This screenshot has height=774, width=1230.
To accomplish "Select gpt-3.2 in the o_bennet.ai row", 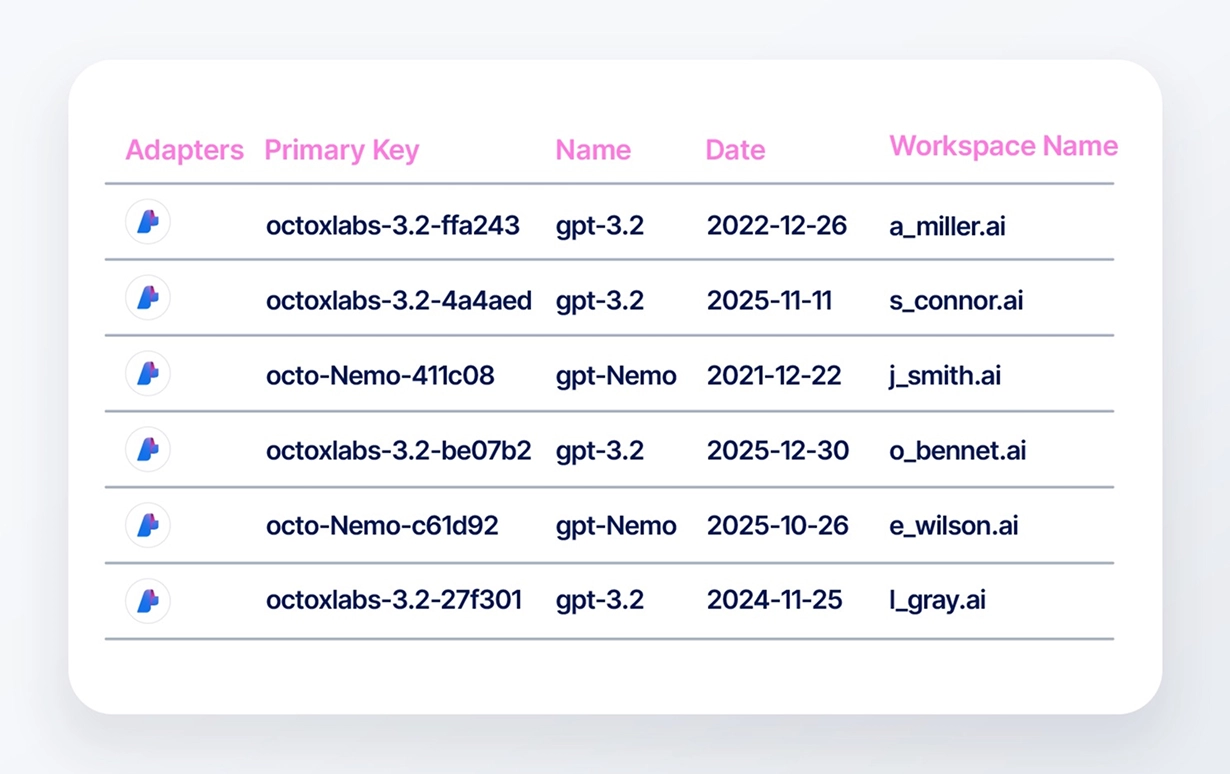I will 600,452.
